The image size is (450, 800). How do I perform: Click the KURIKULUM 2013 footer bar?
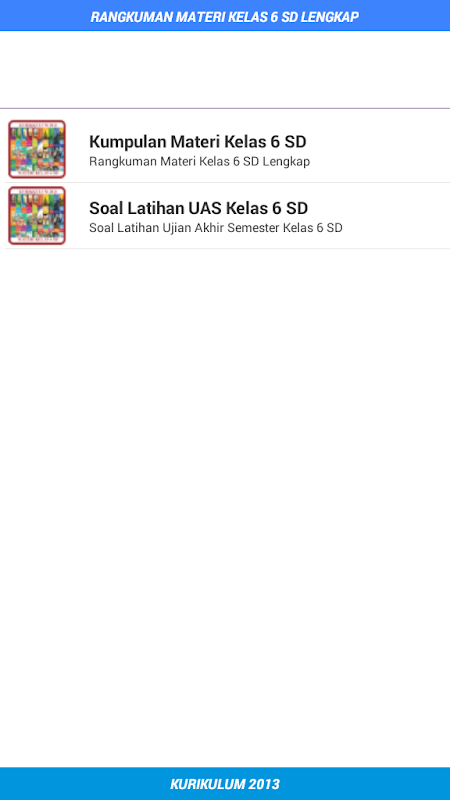tap(225, 784)
